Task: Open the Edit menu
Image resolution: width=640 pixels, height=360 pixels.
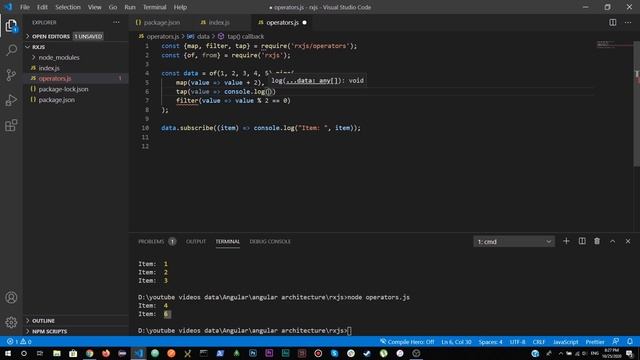Action: coord(42,7)
